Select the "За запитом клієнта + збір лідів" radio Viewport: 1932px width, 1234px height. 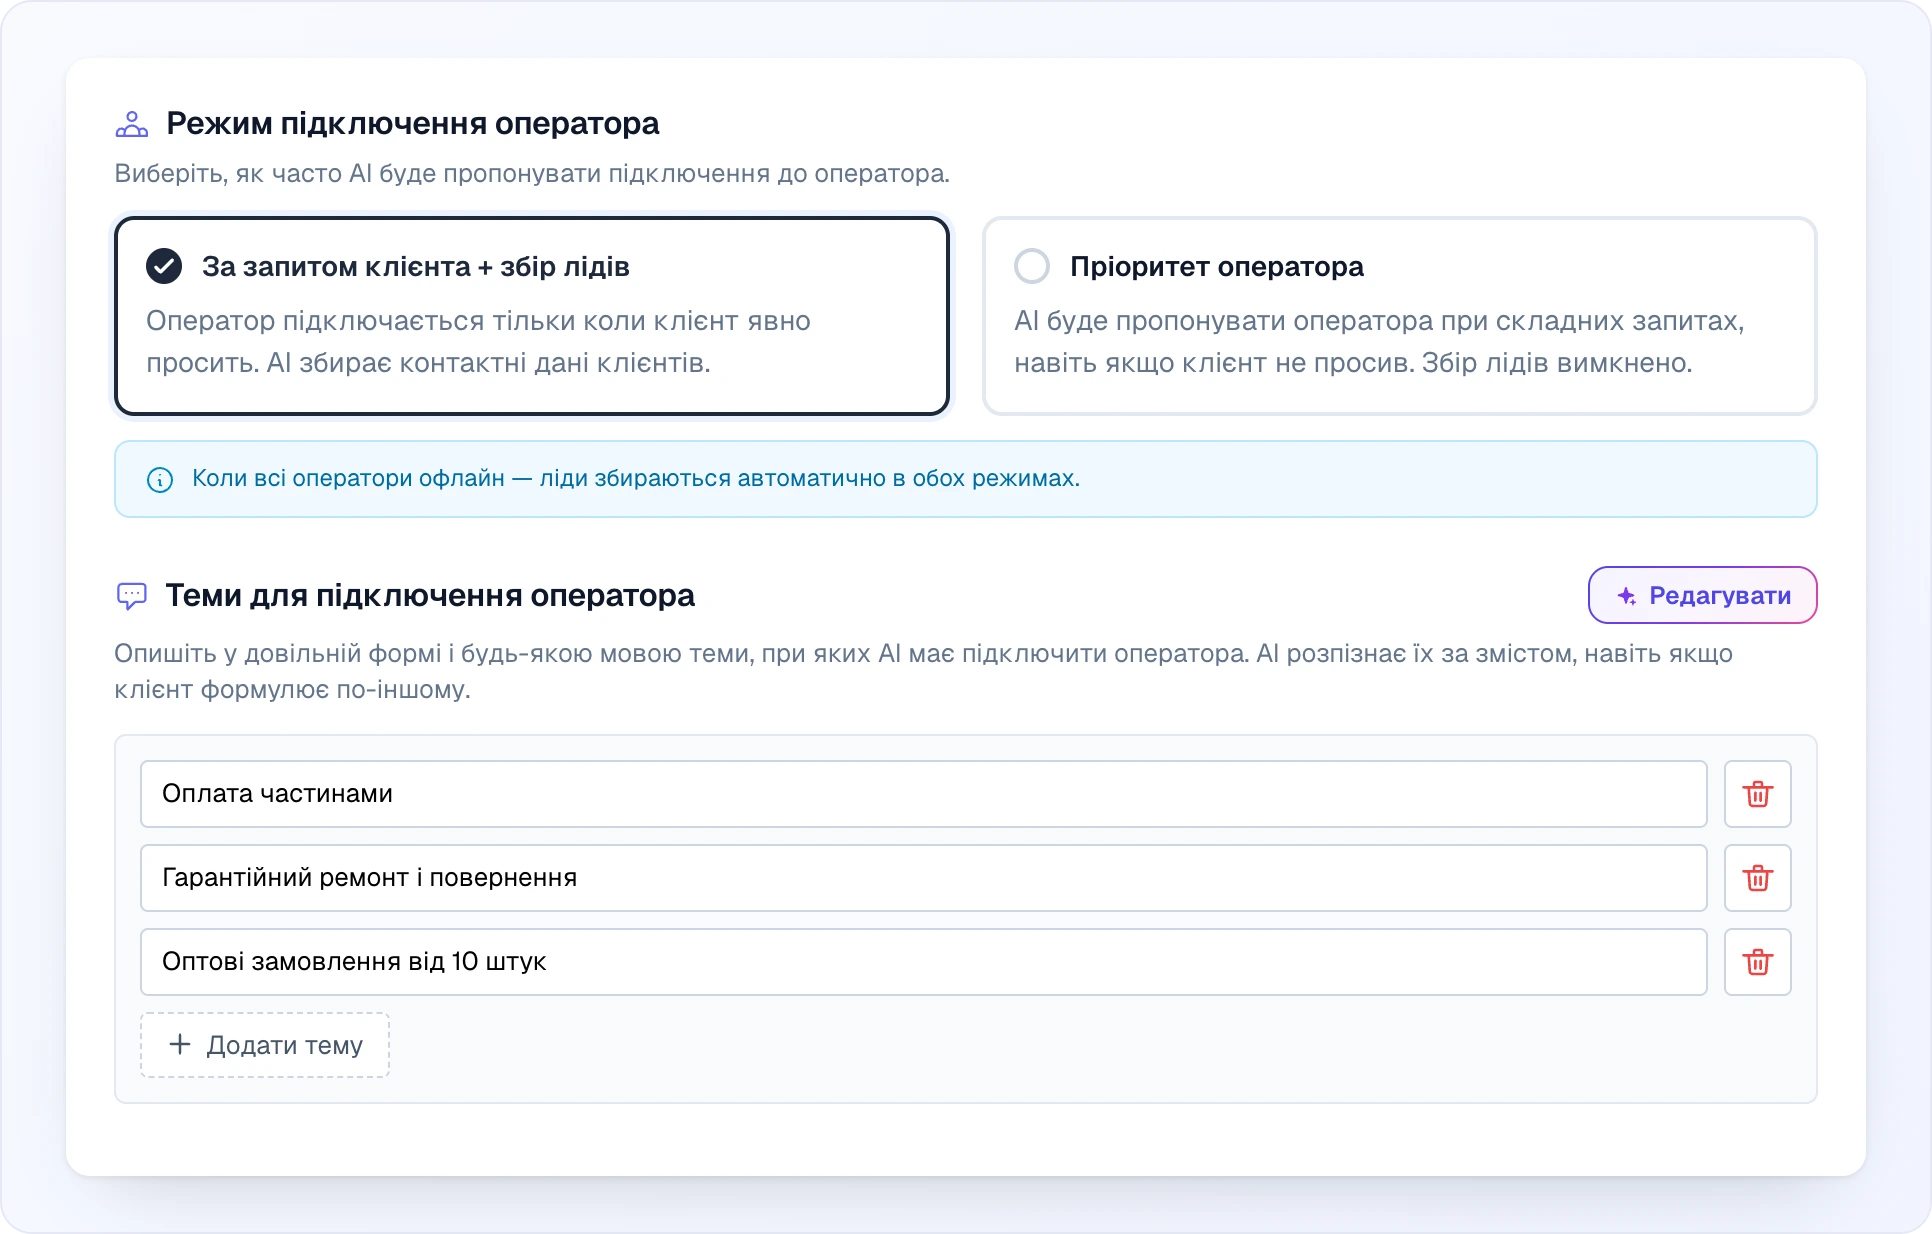[164, 266]
